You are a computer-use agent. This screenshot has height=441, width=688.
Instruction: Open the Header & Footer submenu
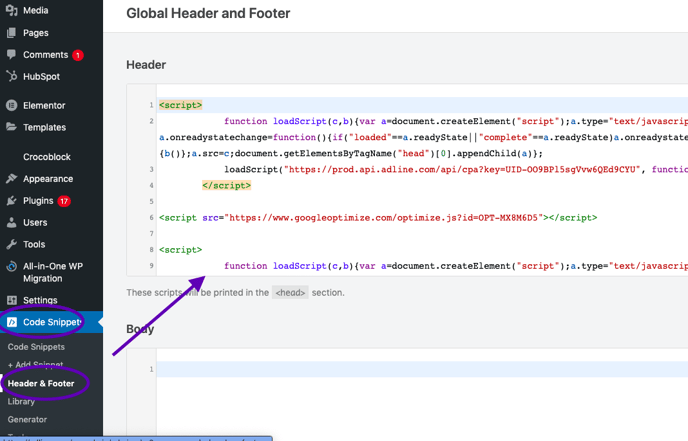coord(41,383)
